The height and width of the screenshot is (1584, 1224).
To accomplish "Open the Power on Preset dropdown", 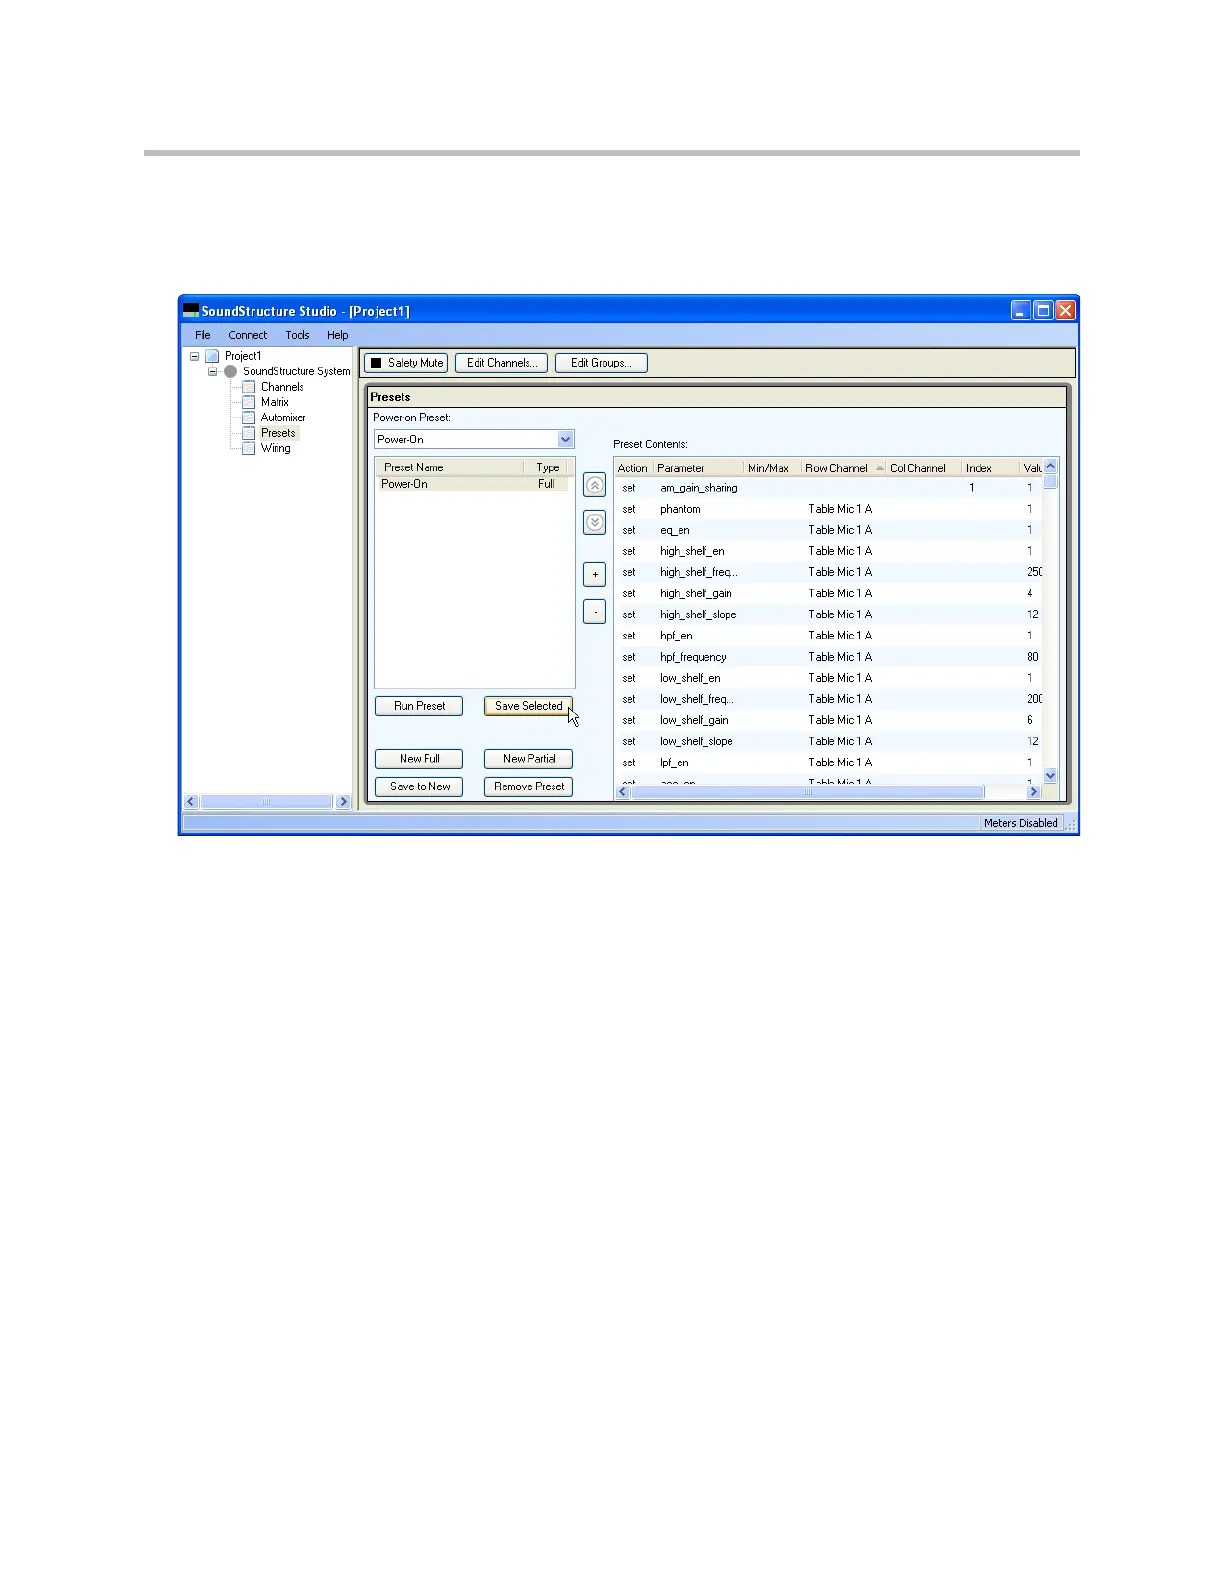I will pos(566,439).
